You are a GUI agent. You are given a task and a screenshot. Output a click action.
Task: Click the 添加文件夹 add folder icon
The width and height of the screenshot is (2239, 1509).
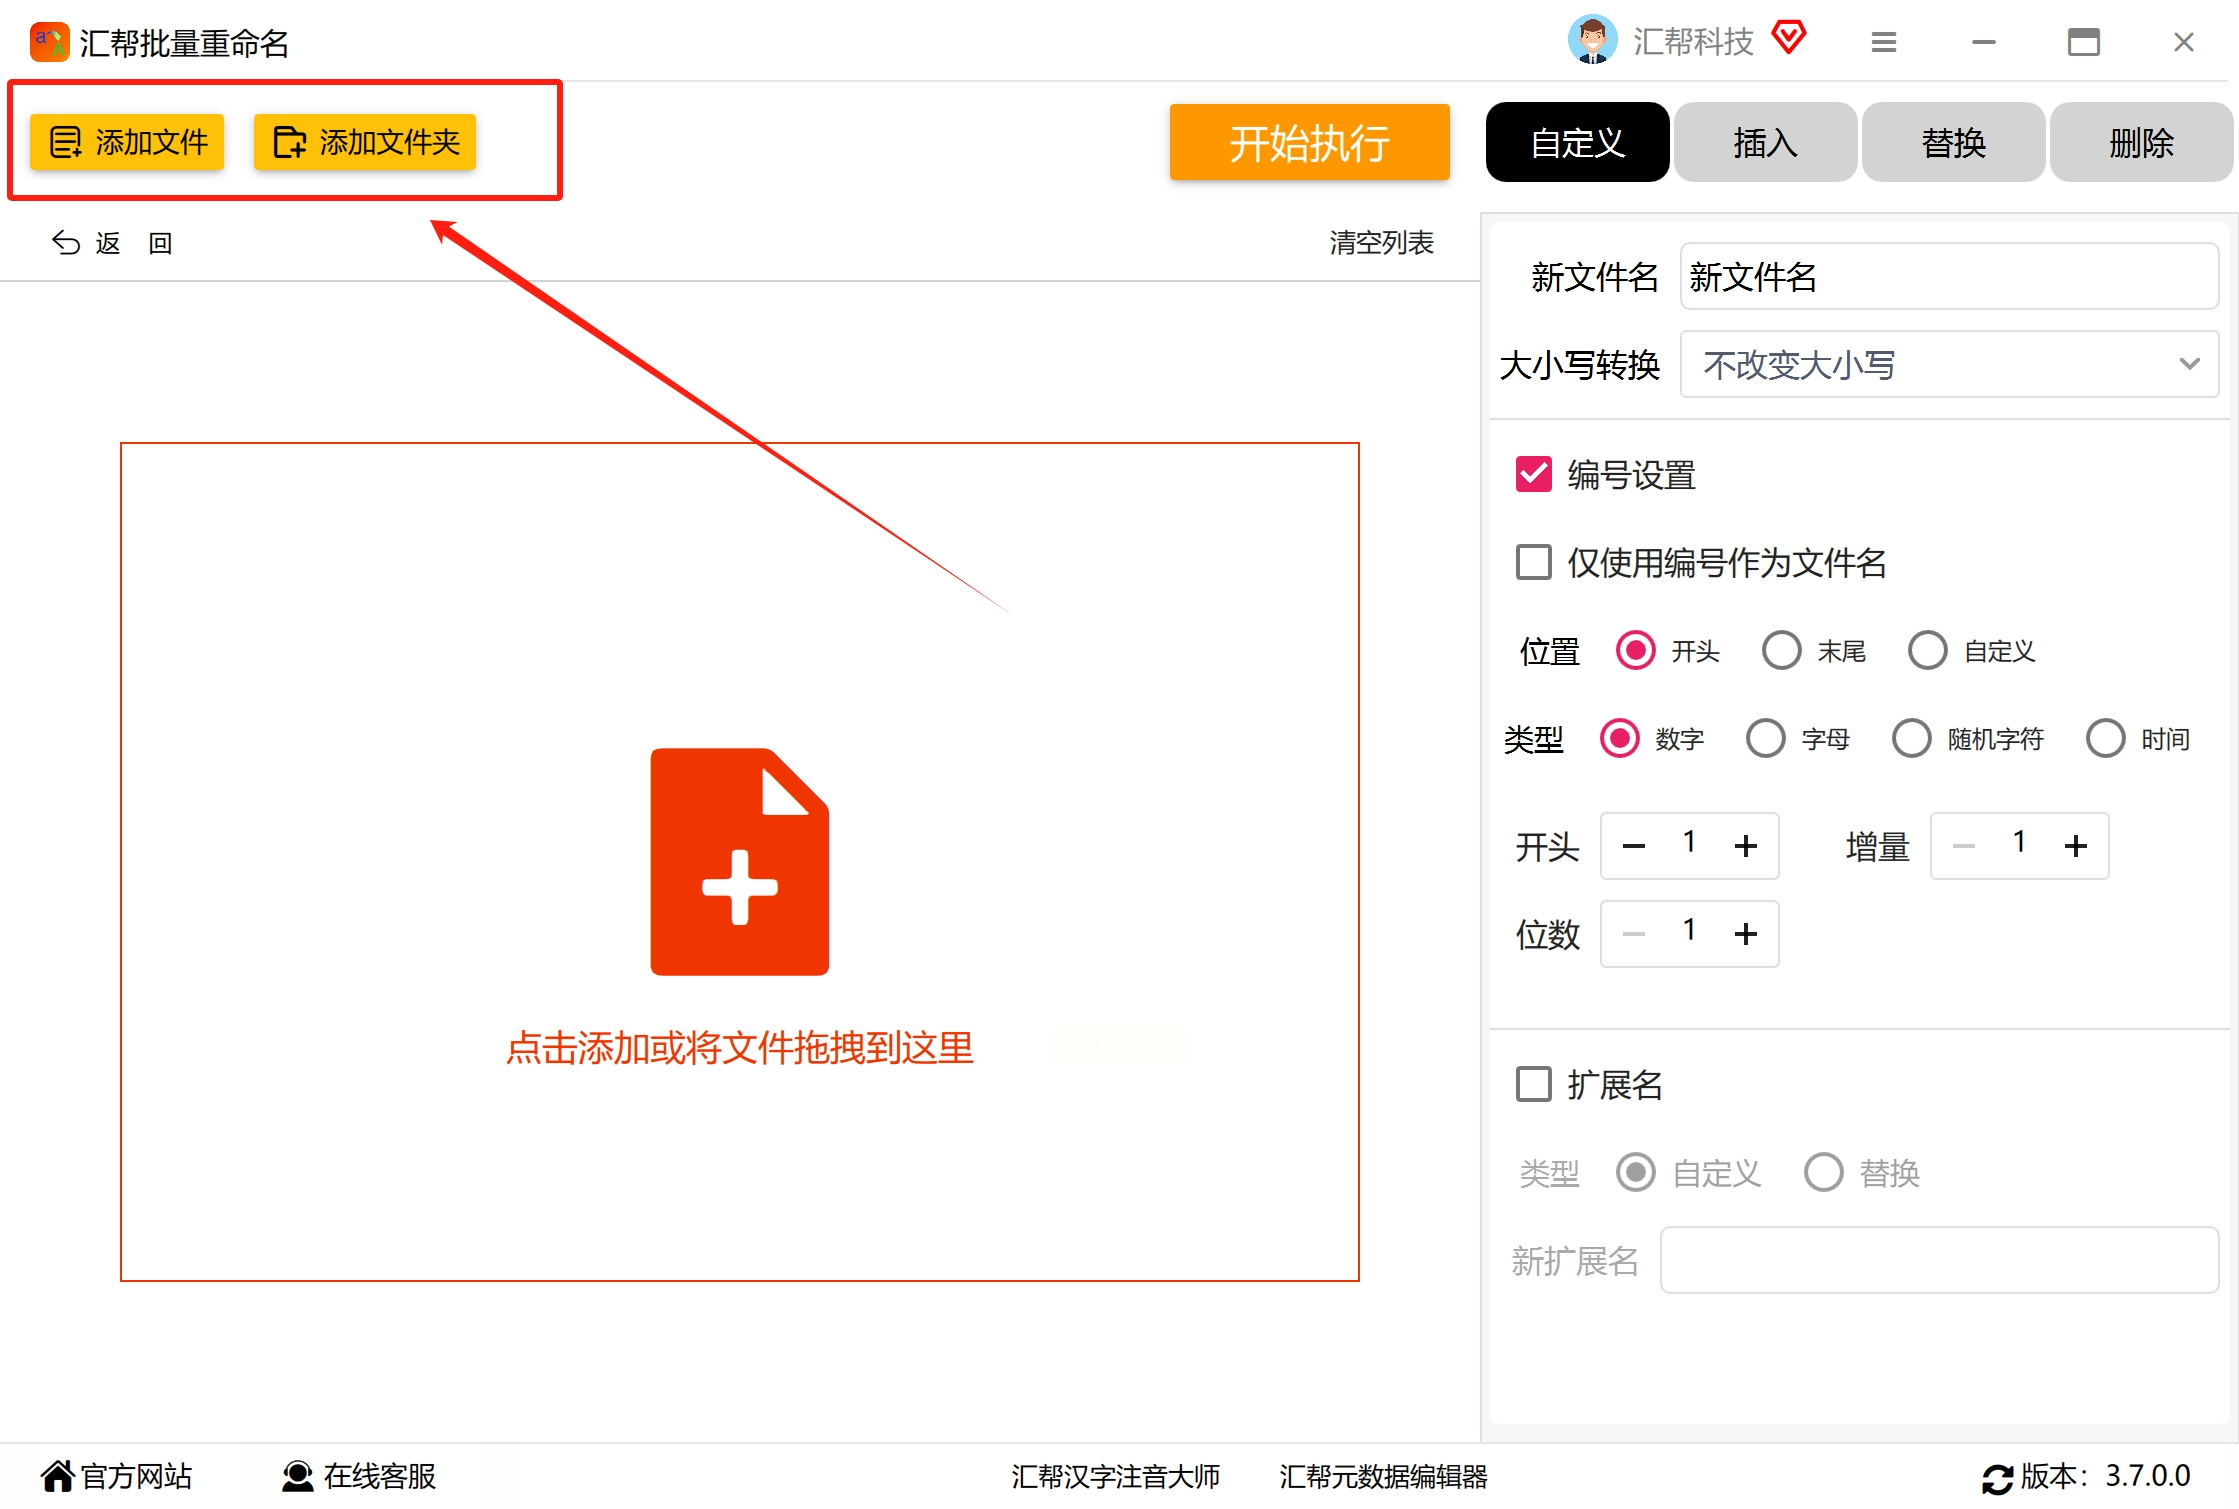coord(288,142)
